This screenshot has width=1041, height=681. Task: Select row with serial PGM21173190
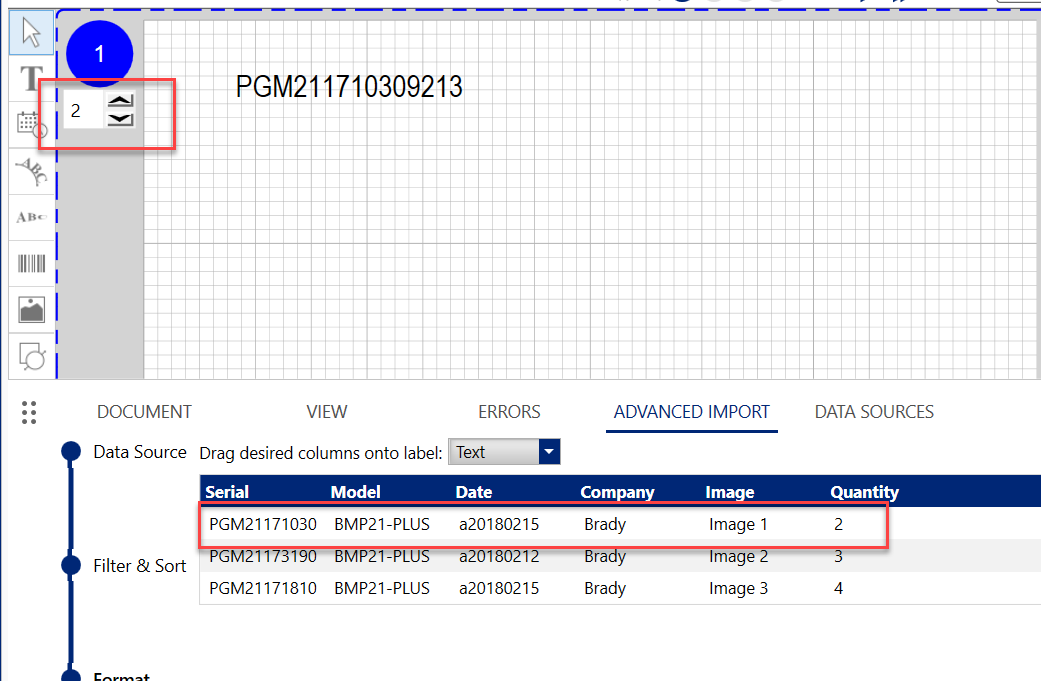pyautogui.click(x=263, y=556)
